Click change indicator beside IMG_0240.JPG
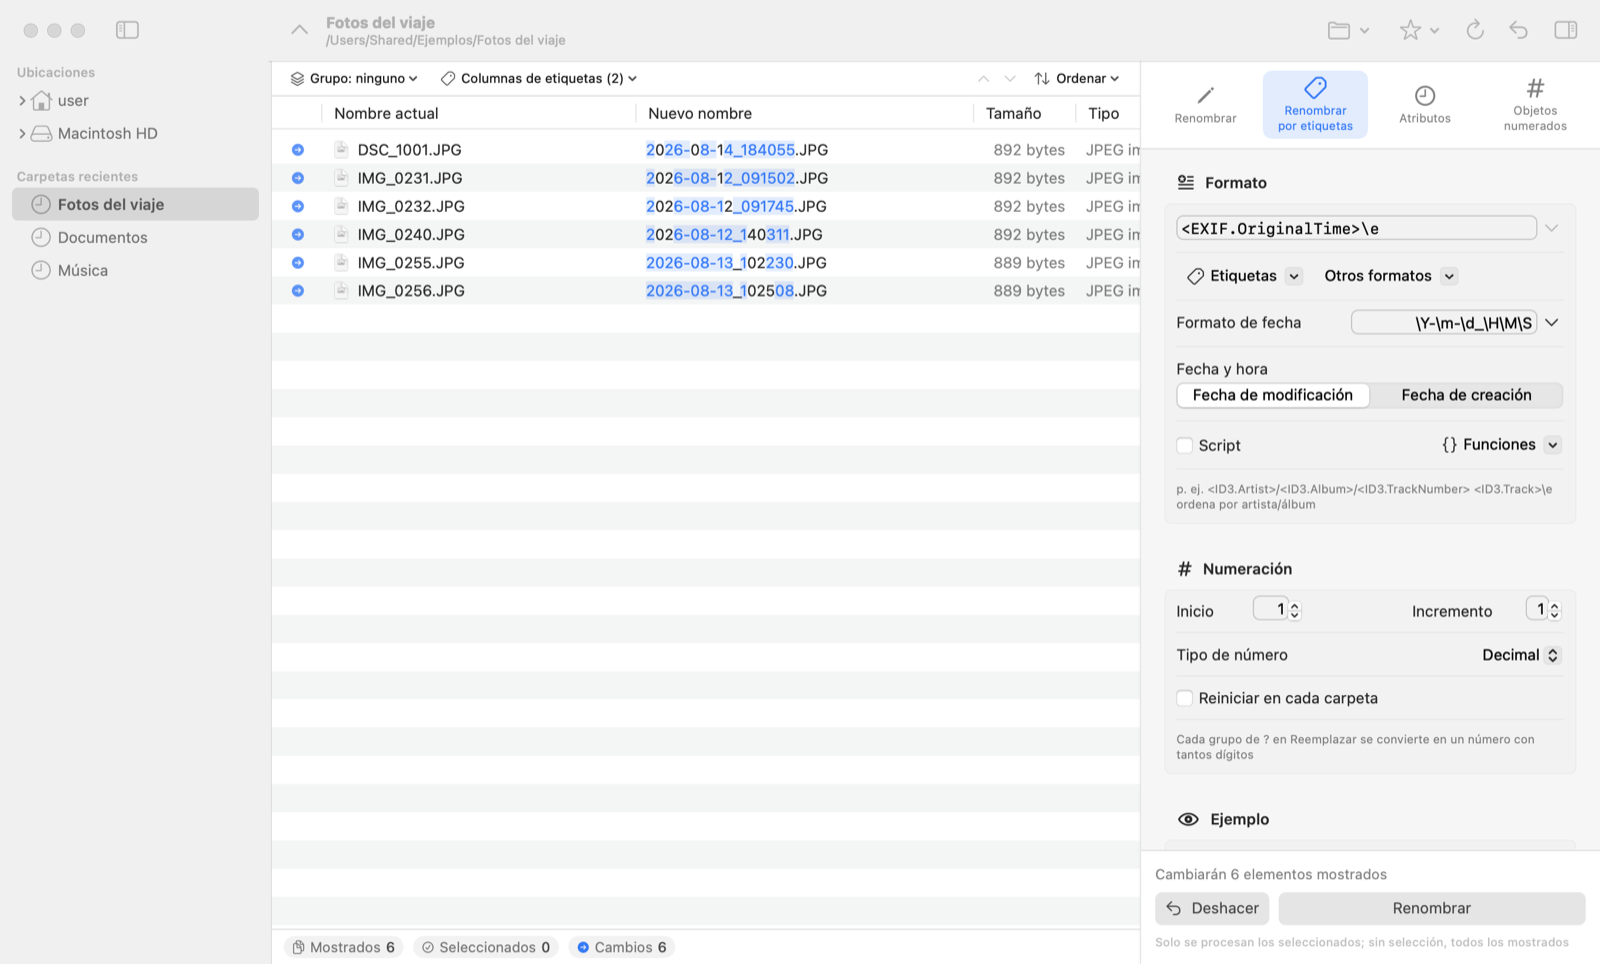 (298, 234)
